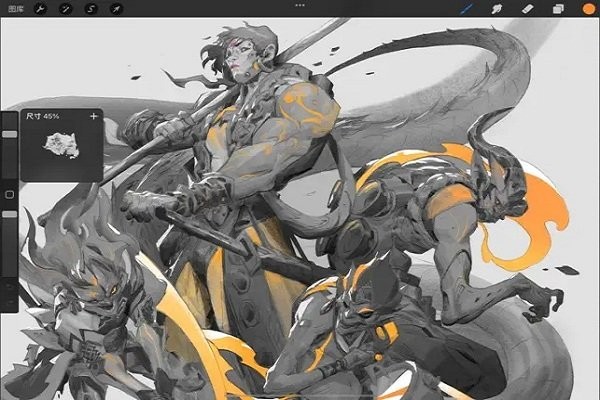Tap the Redo arrow on sidebar
Screen dimensions: 600x400
coord(9,302)
